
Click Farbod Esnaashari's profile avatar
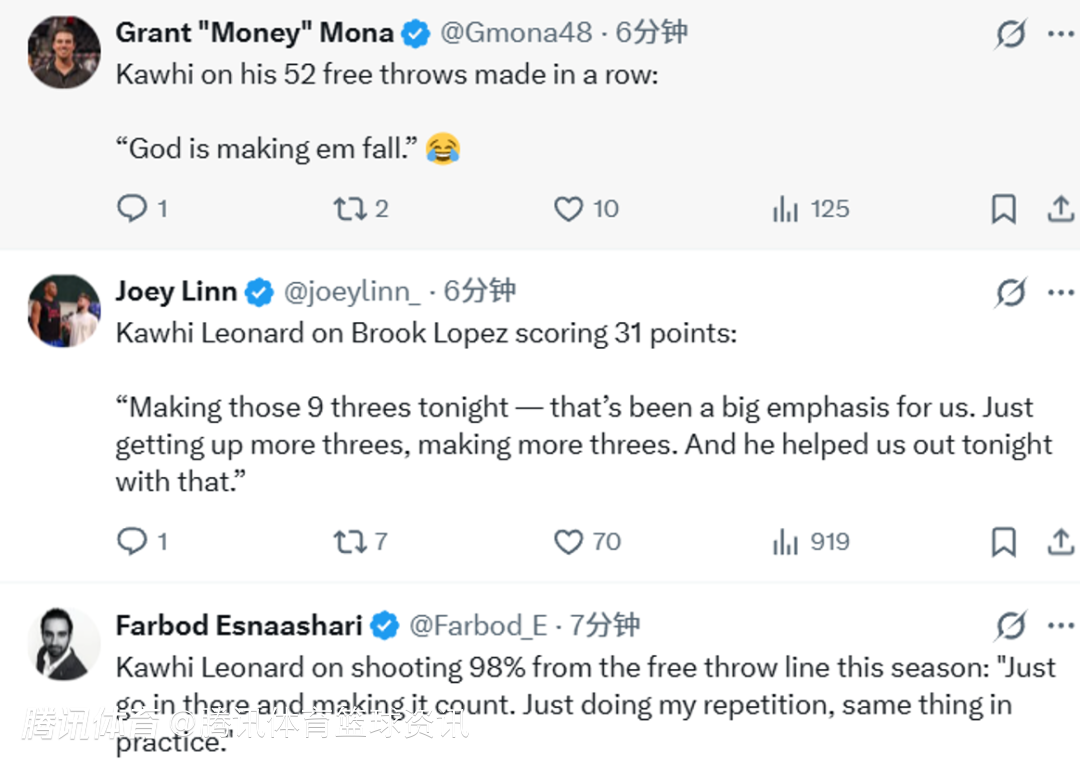click(64, 644)
